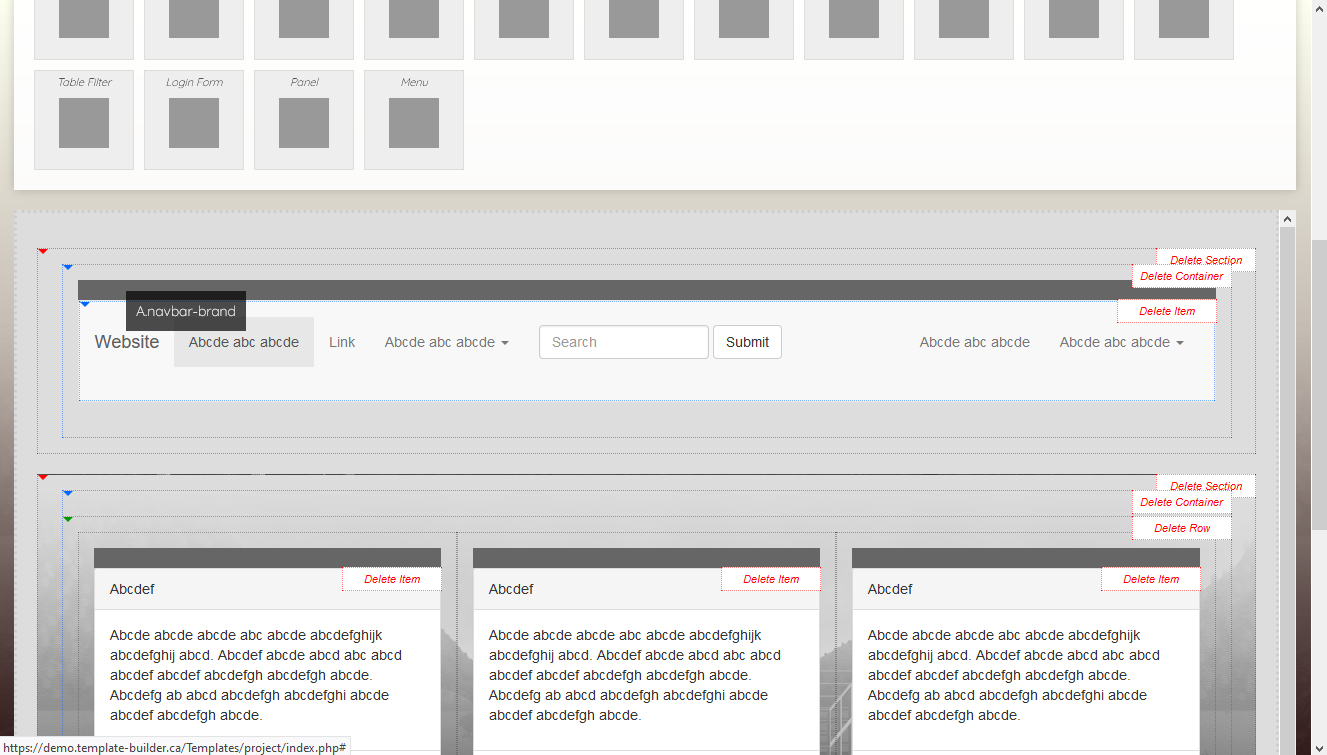Screen dimensions: 1327x755
Task: Click the scroll-up arrow of the canvas scrollbar
Action: [1287, 219]
